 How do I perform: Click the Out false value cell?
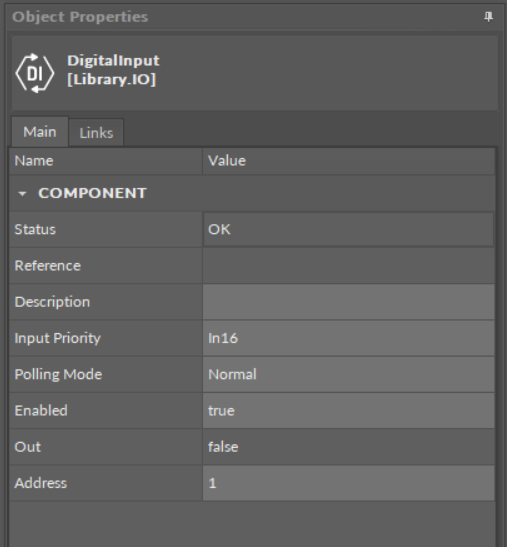tap(348, 447)
